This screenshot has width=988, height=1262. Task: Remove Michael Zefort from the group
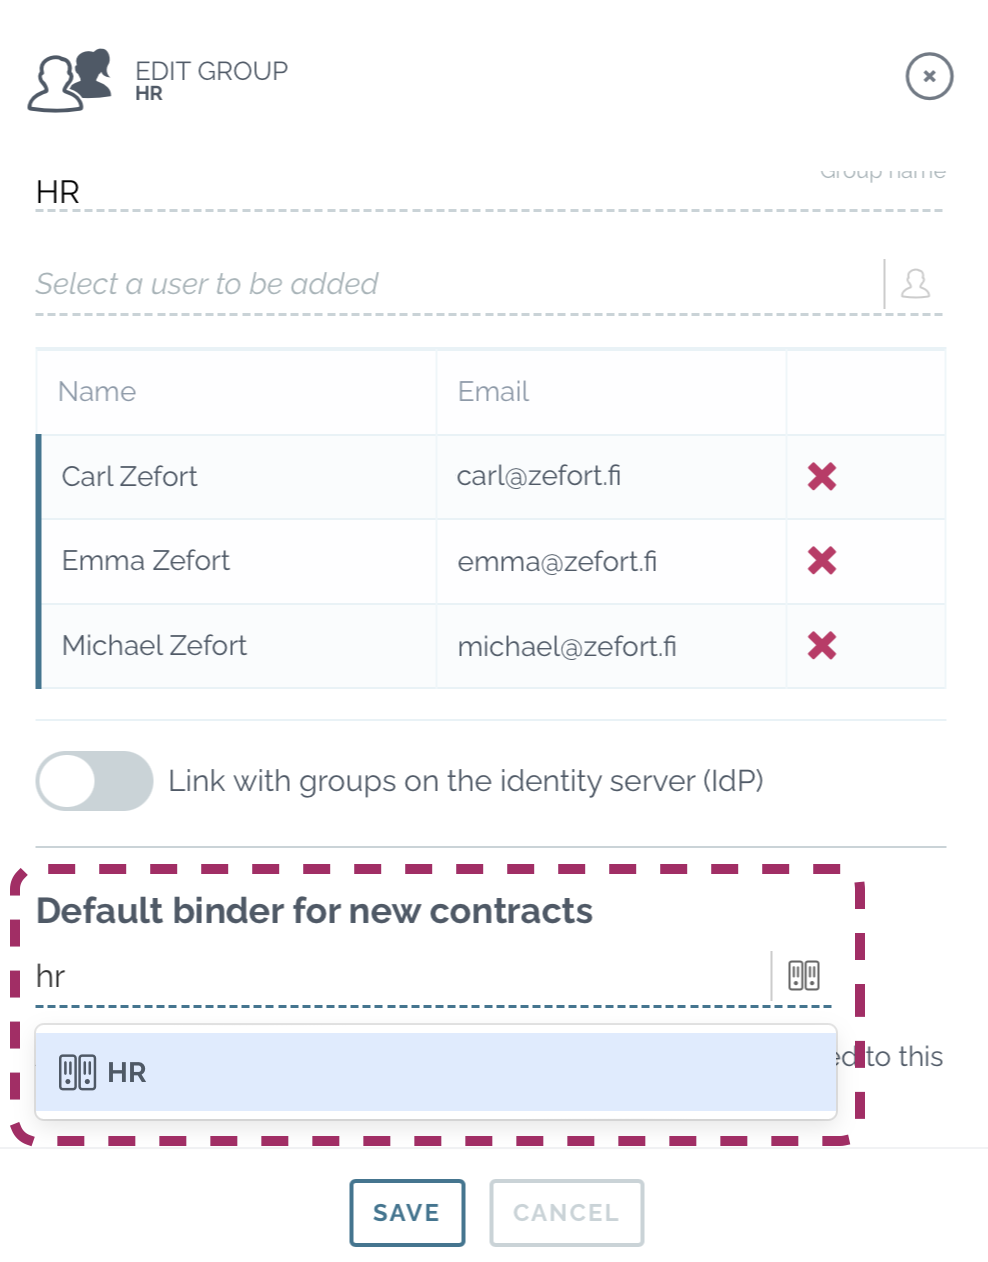point(822,646)
